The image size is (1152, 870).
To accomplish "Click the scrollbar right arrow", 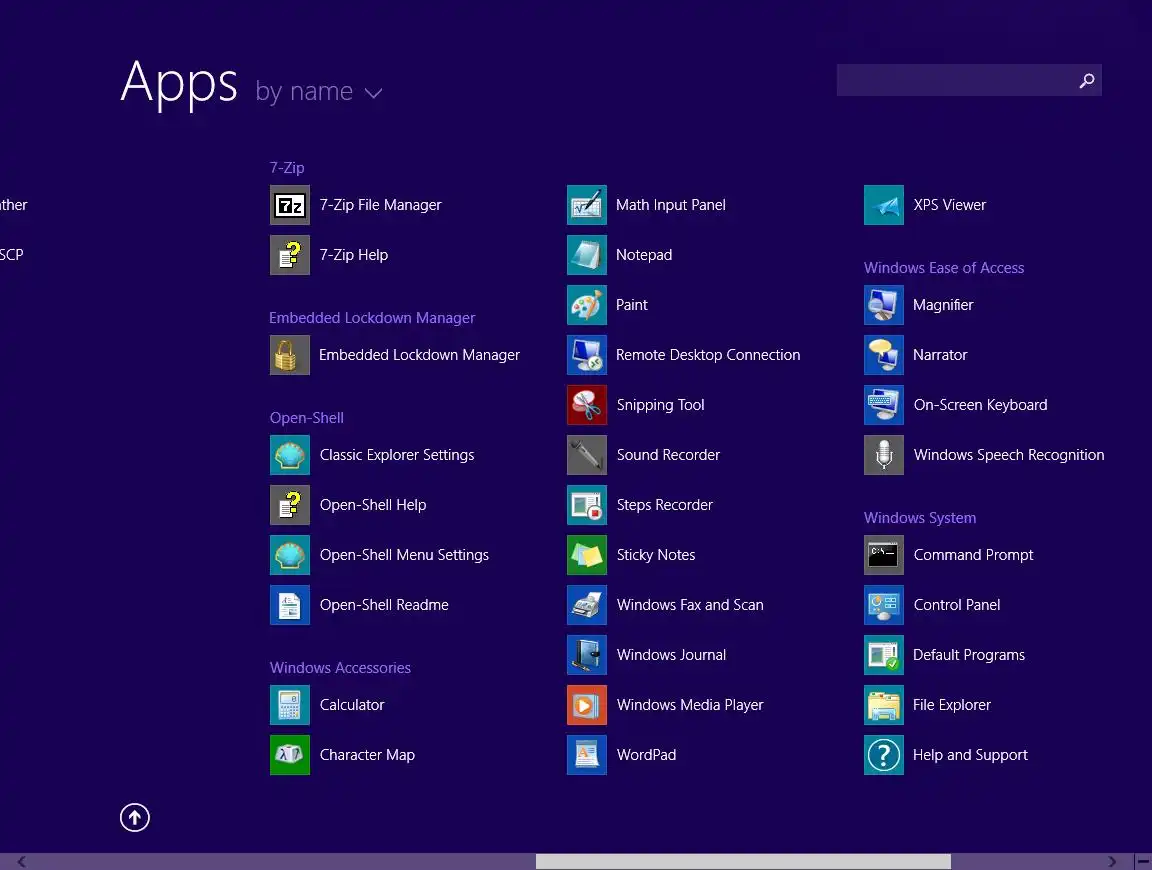I will click(1112, 861).
